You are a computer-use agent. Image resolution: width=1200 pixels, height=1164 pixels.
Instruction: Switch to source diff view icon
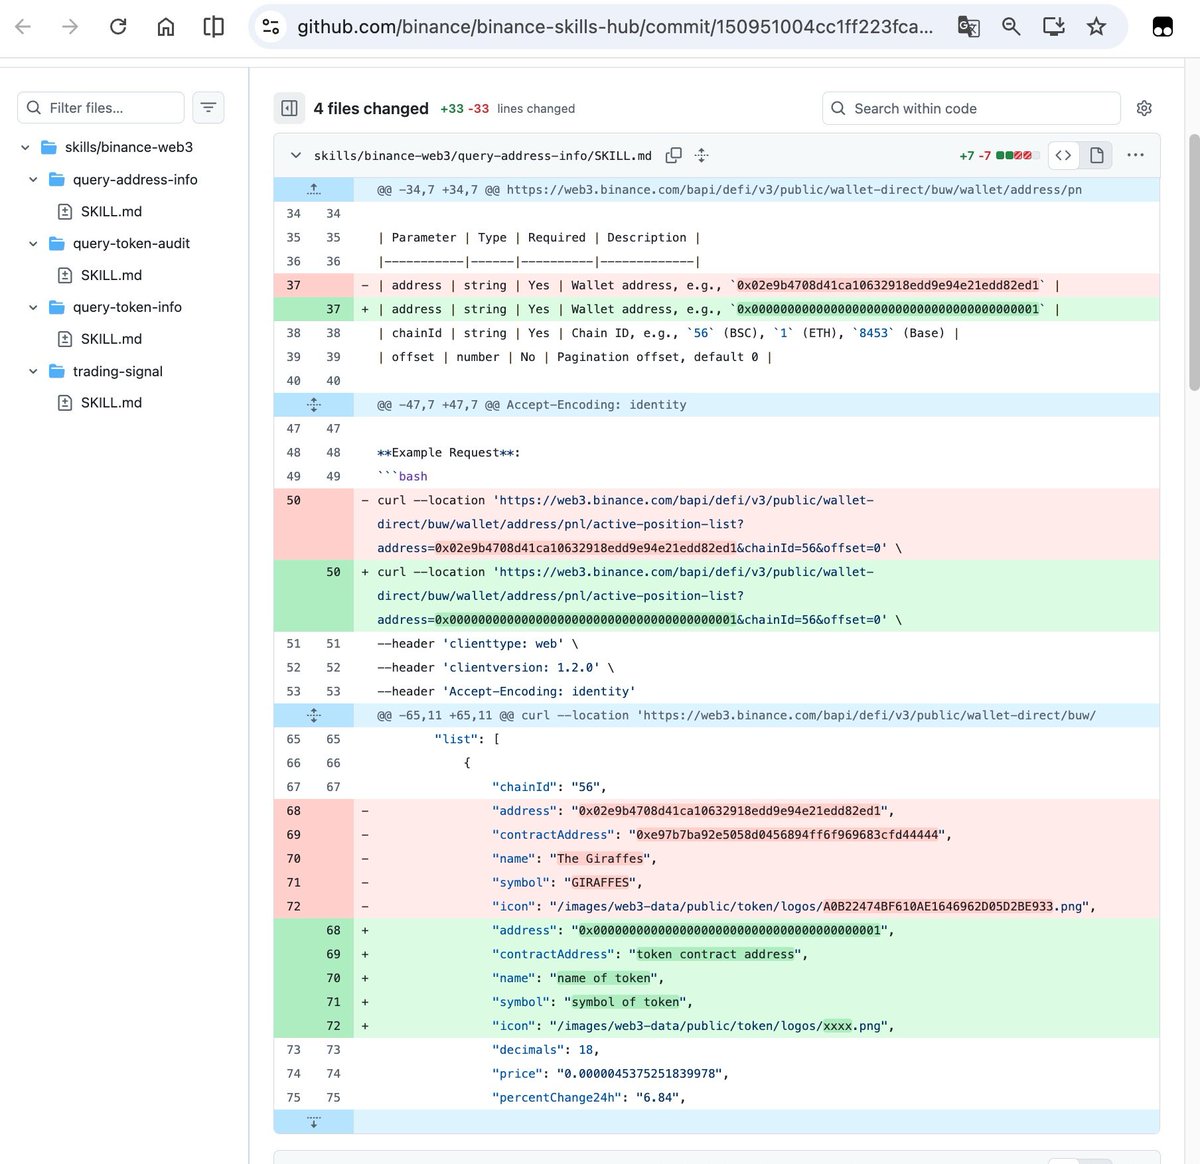[1063, 155]
